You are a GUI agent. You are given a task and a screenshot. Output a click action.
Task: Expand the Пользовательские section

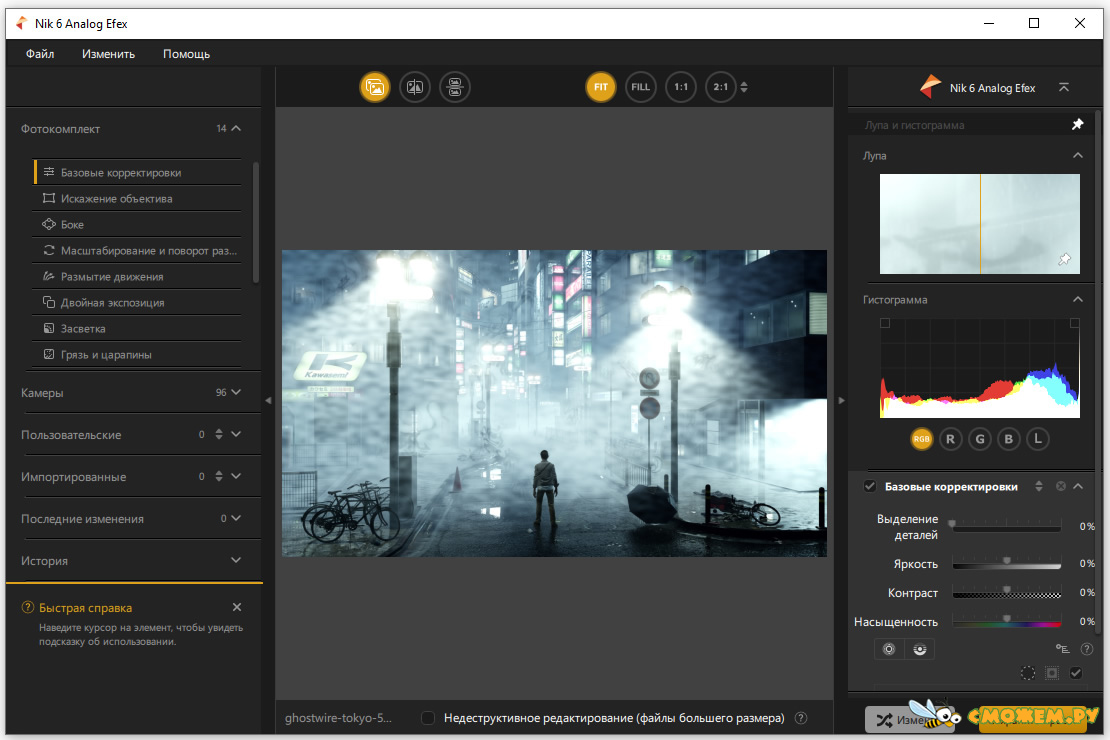click(236, 434)
